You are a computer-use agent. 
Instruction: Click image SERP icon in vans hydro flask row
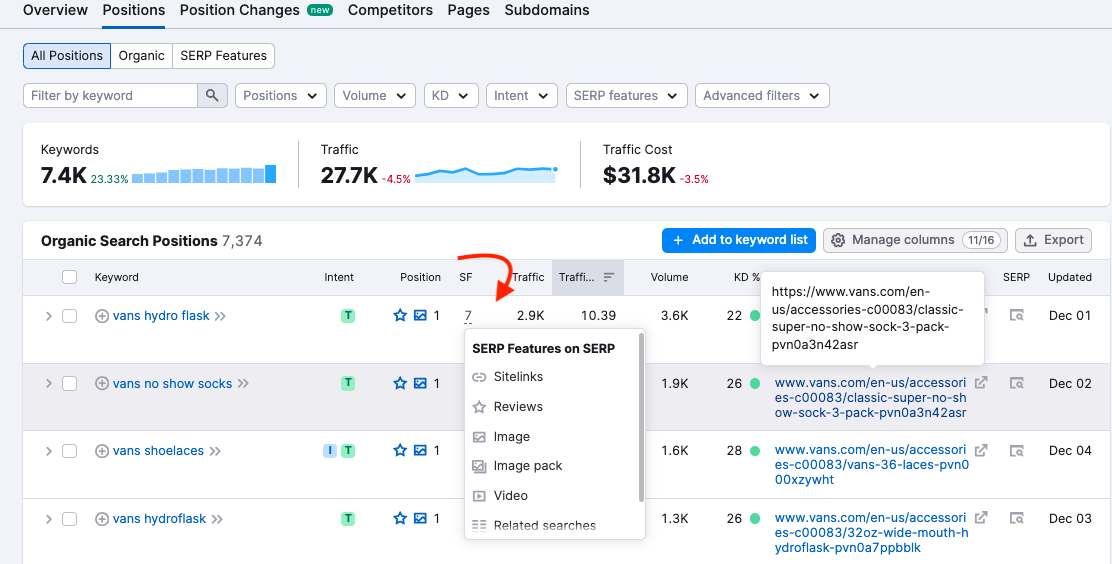420,315
